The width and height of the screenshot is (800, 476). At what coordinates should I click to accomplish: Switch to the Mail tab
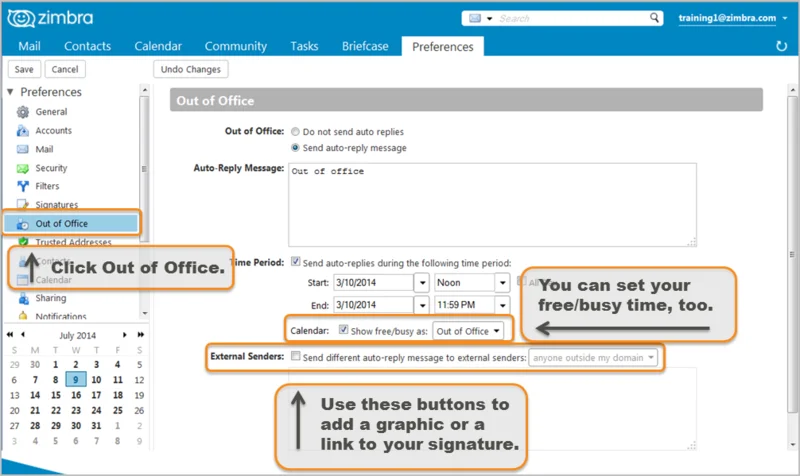30,46
